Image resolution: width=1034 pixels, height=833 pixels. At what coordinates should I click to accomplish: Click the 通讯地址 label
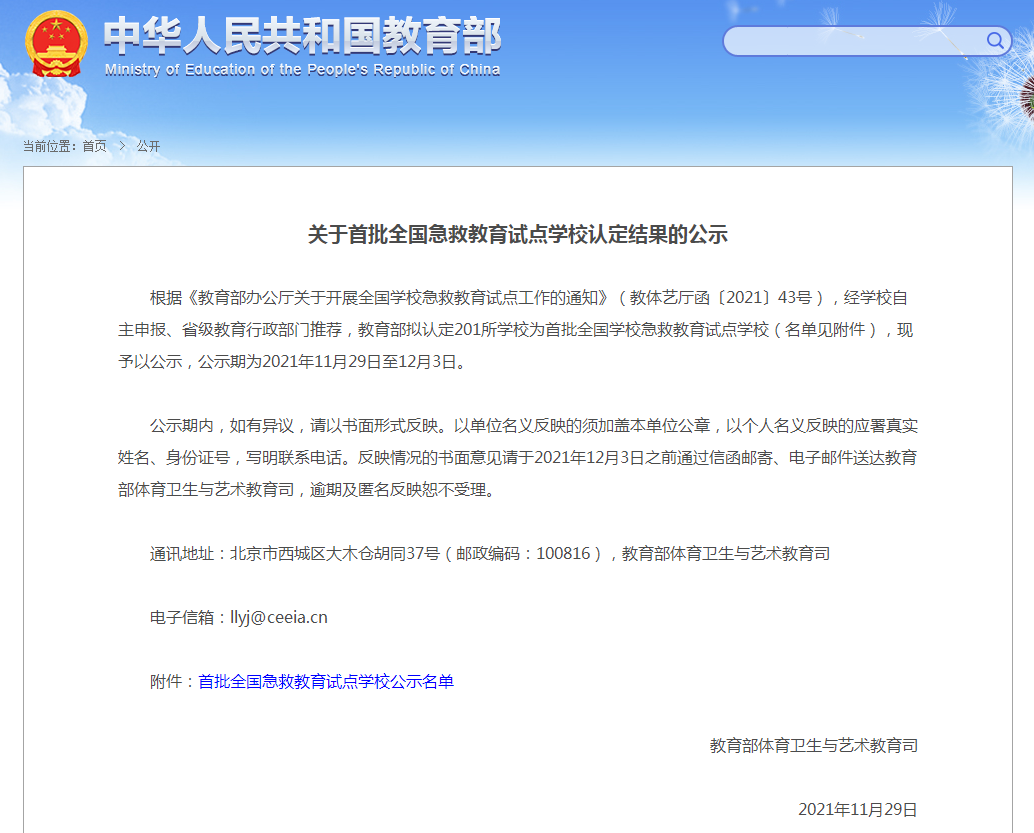tap(181, 553)
